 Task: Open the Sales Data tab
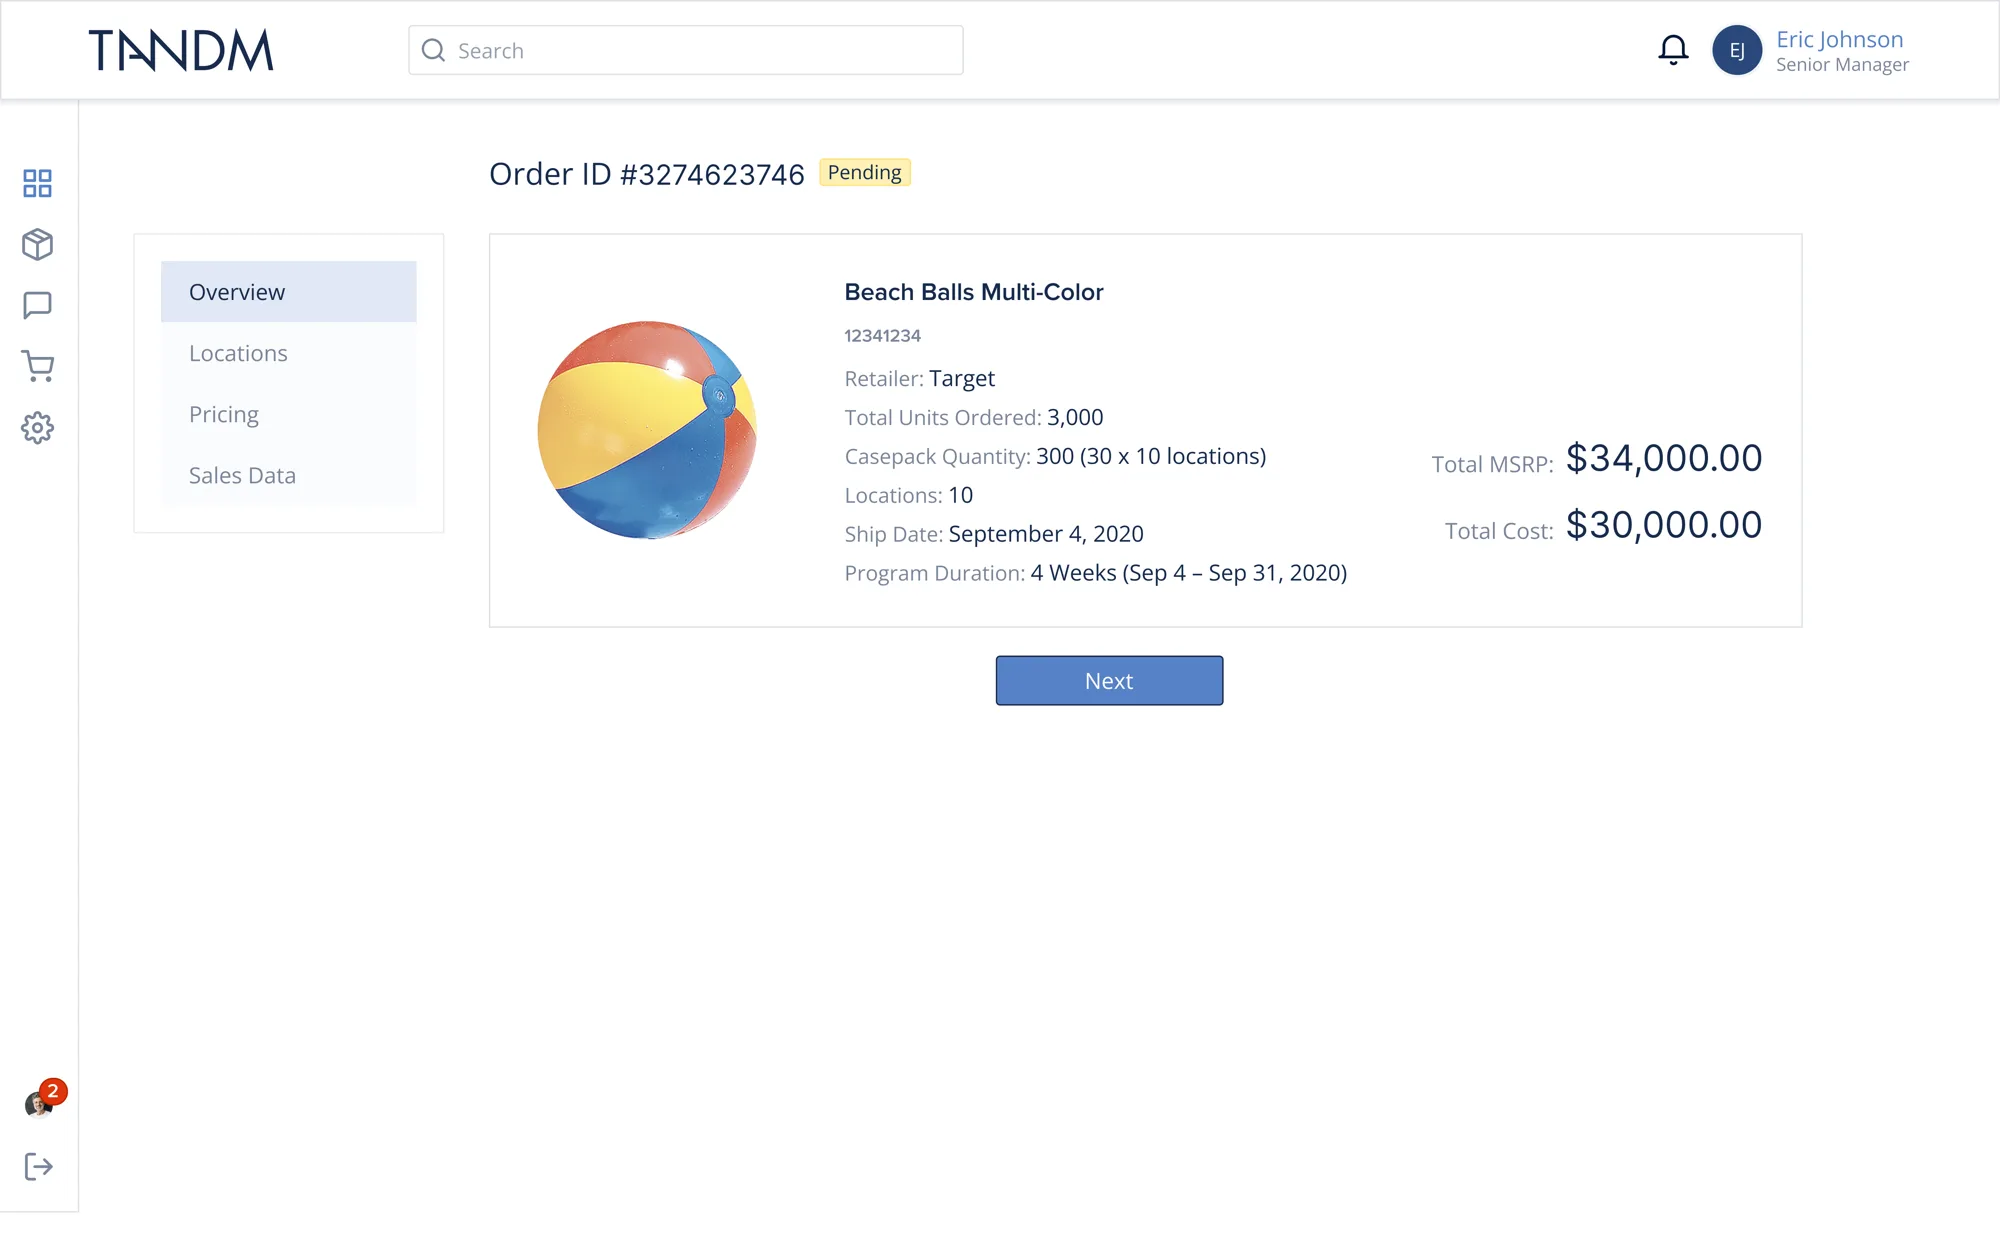click(288, 475)
